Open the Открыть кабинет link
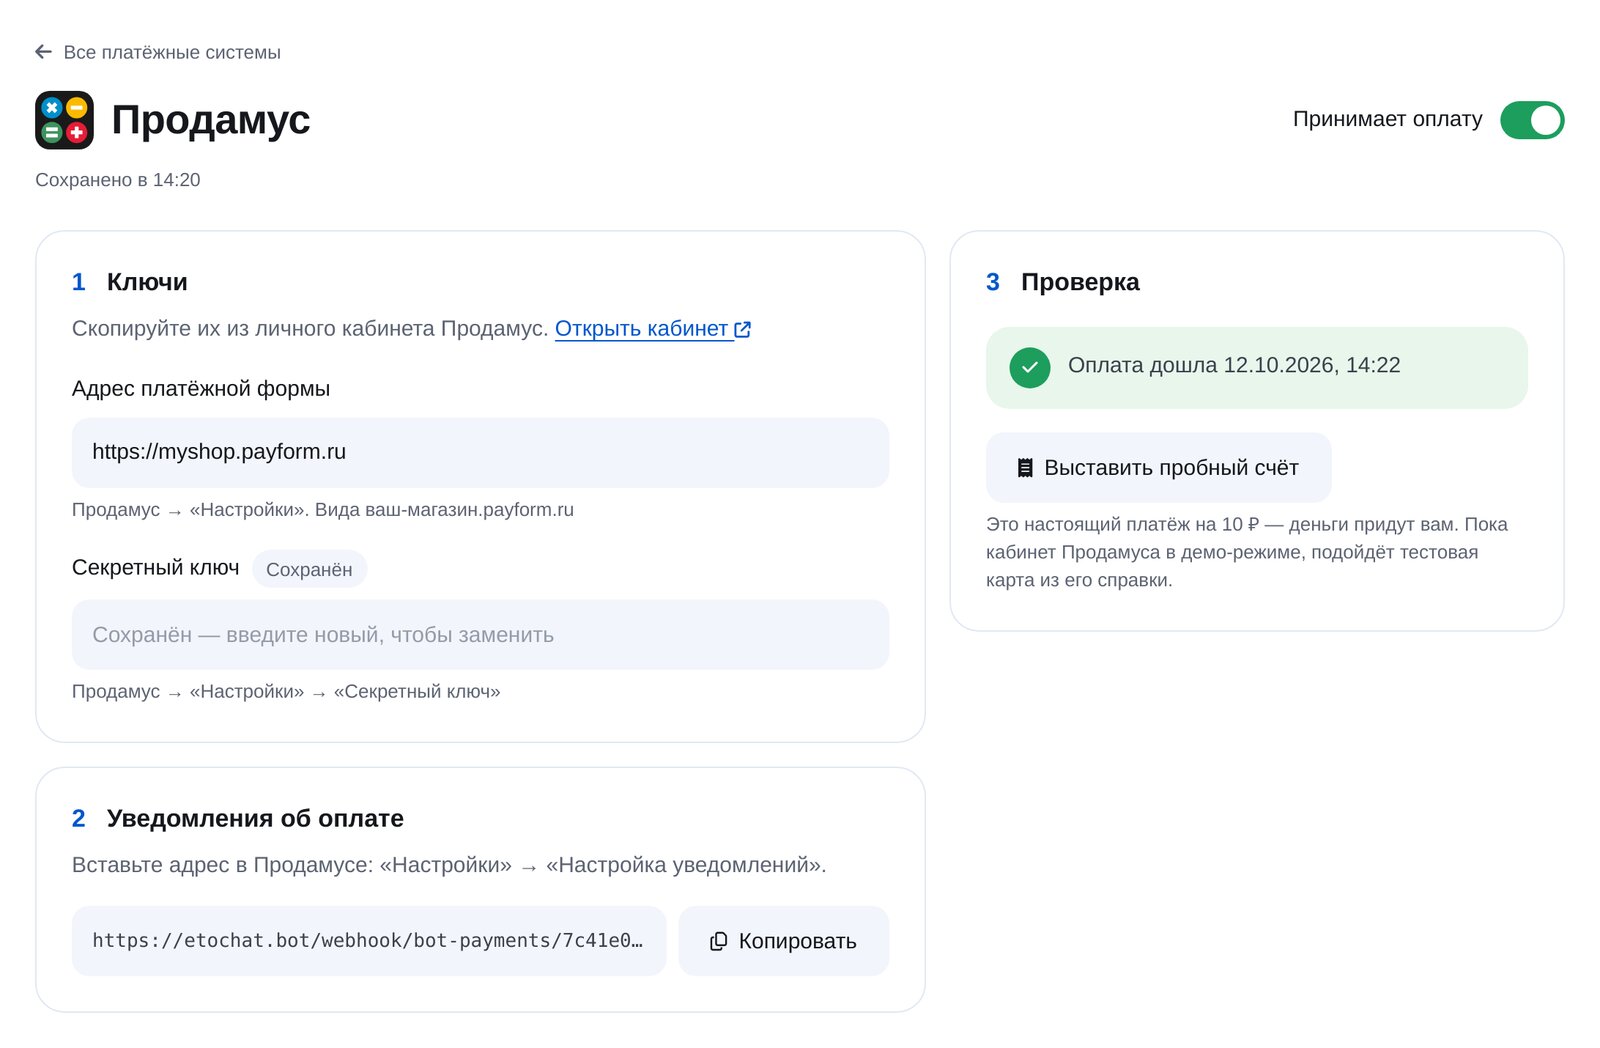 coord(653,329)
